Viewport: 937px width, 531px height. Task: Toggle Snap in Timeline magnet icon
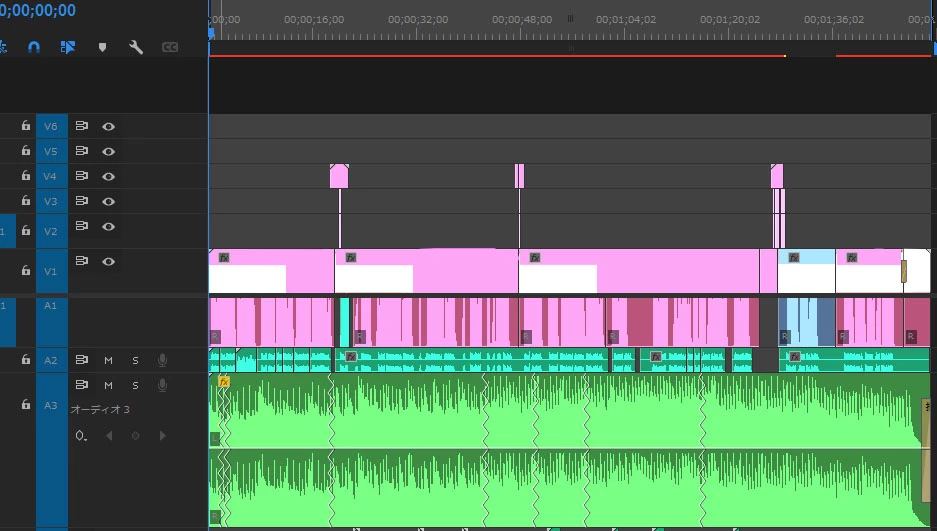coord(34,47)
